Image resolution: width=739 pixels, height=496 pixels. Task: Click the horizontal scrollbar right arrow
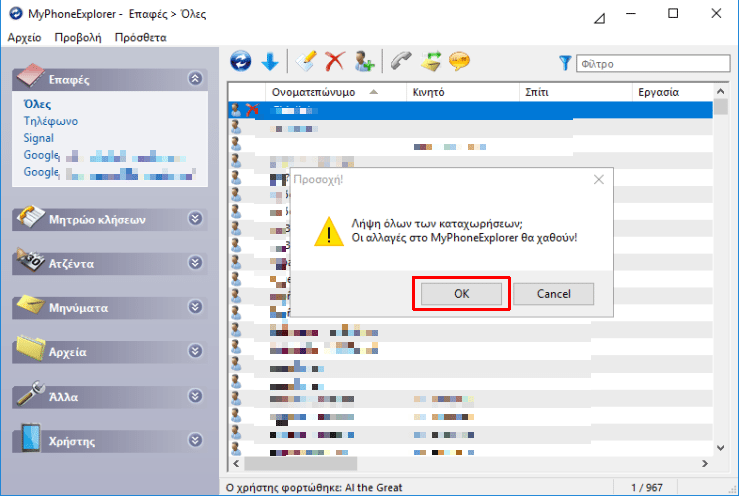point(705,464)
